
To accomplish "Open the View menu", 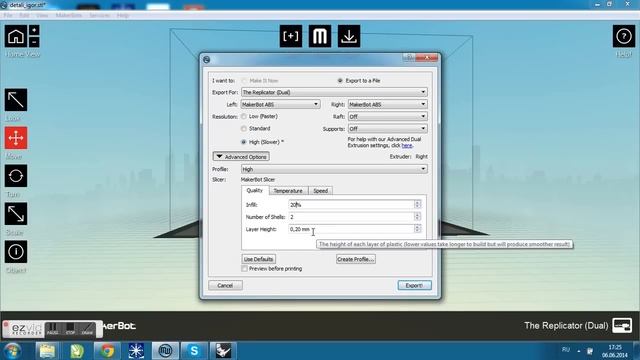I will tap(42, 16).
